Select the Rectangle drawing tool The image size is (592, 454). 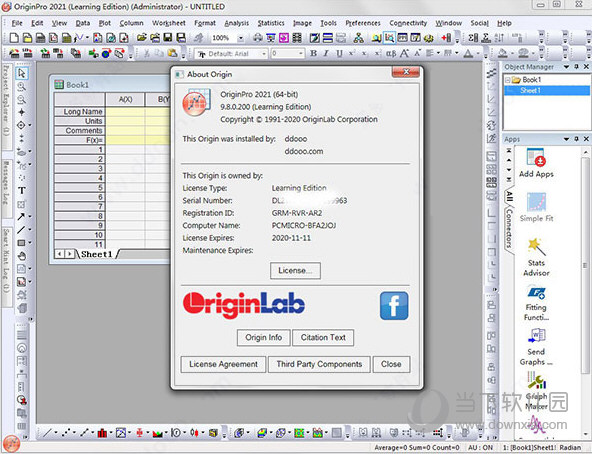21,242
